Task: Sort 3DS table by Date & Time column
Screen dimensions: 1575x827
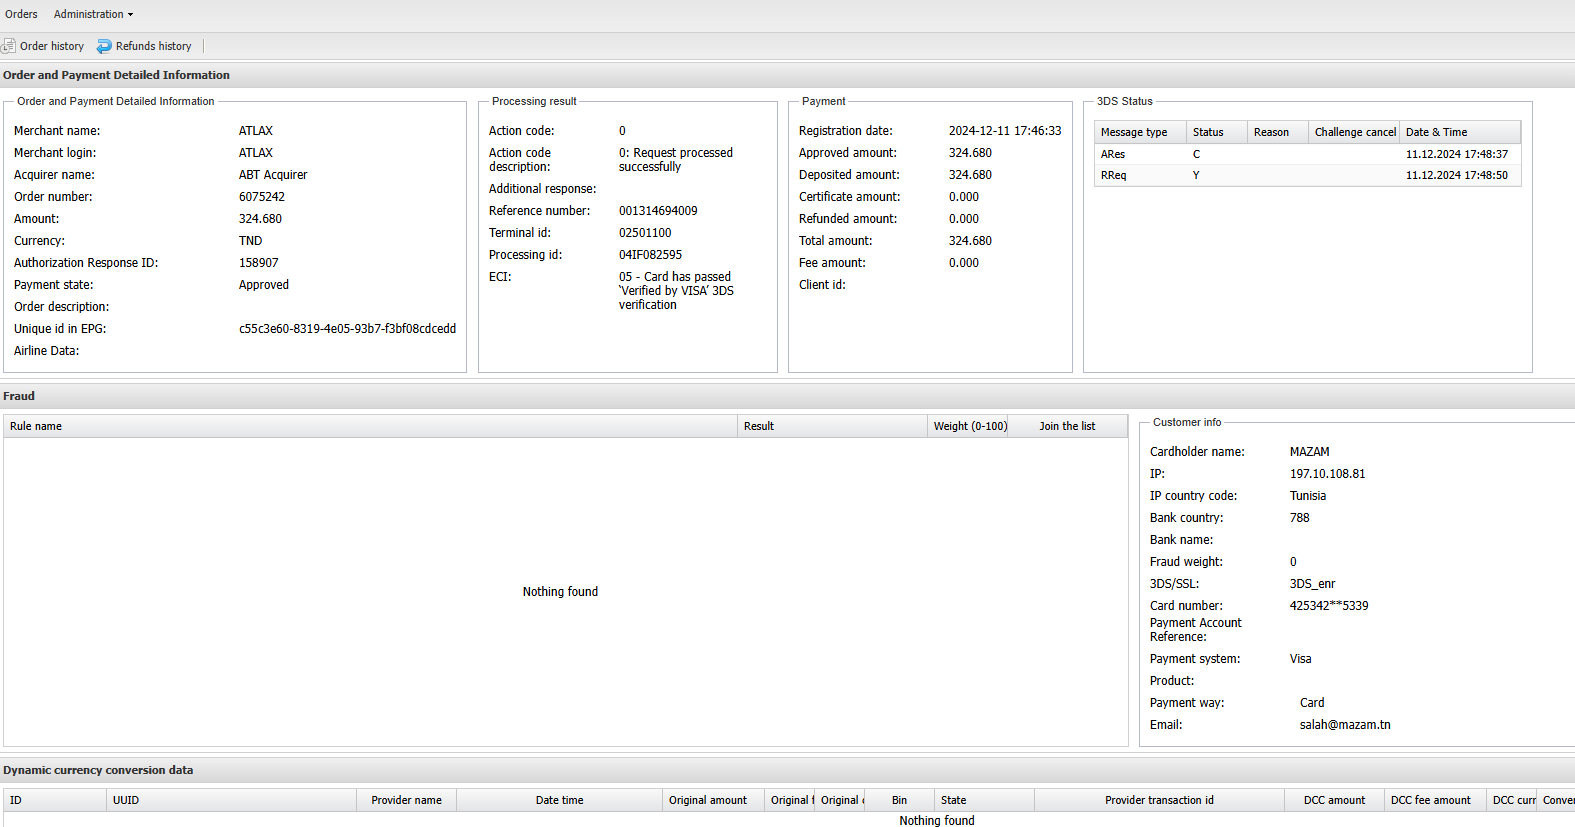Action: tap(1436, 132)
